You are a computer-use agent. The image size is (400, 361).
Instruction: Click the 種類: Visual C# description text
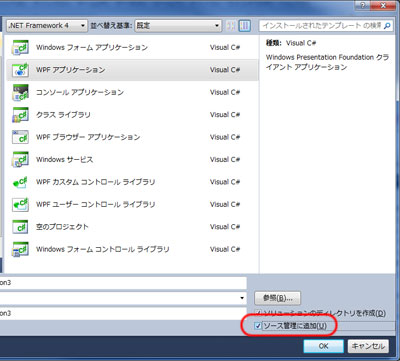point(291,43)
